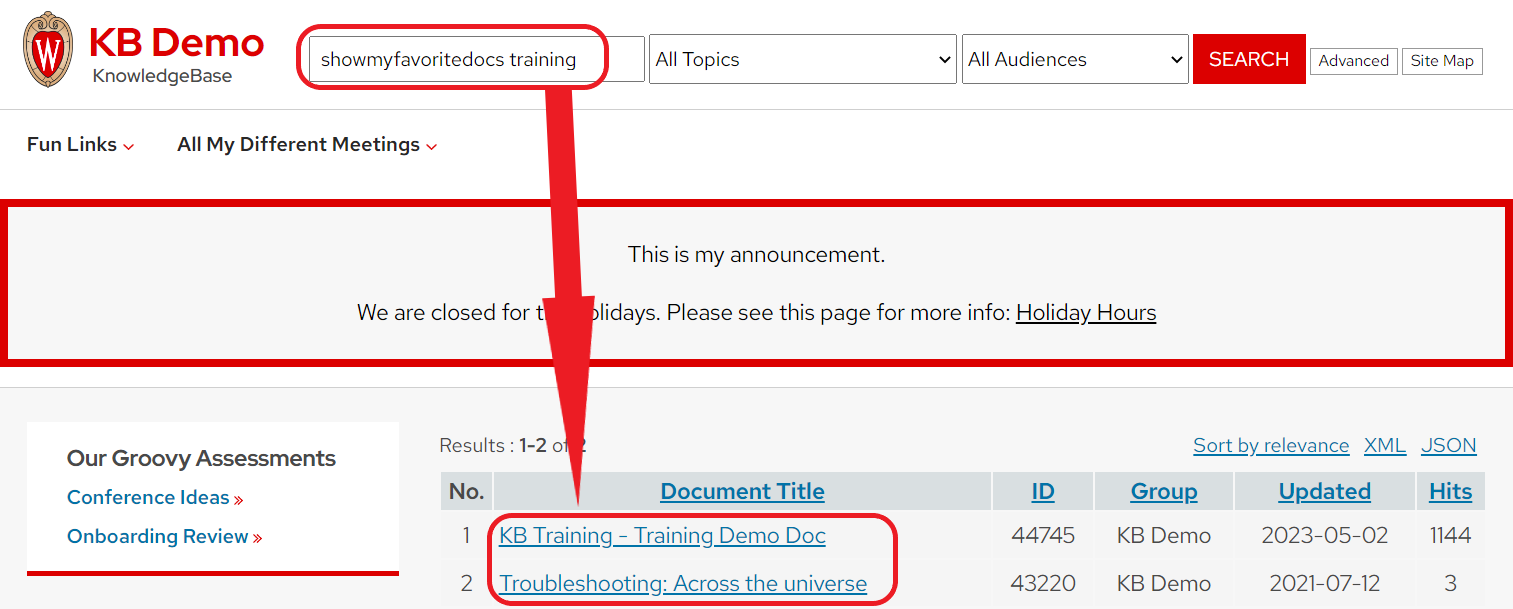1513x609 pixels.
Task: Open Troubleshooting: Across the universe document
Action: click(683, 583)
